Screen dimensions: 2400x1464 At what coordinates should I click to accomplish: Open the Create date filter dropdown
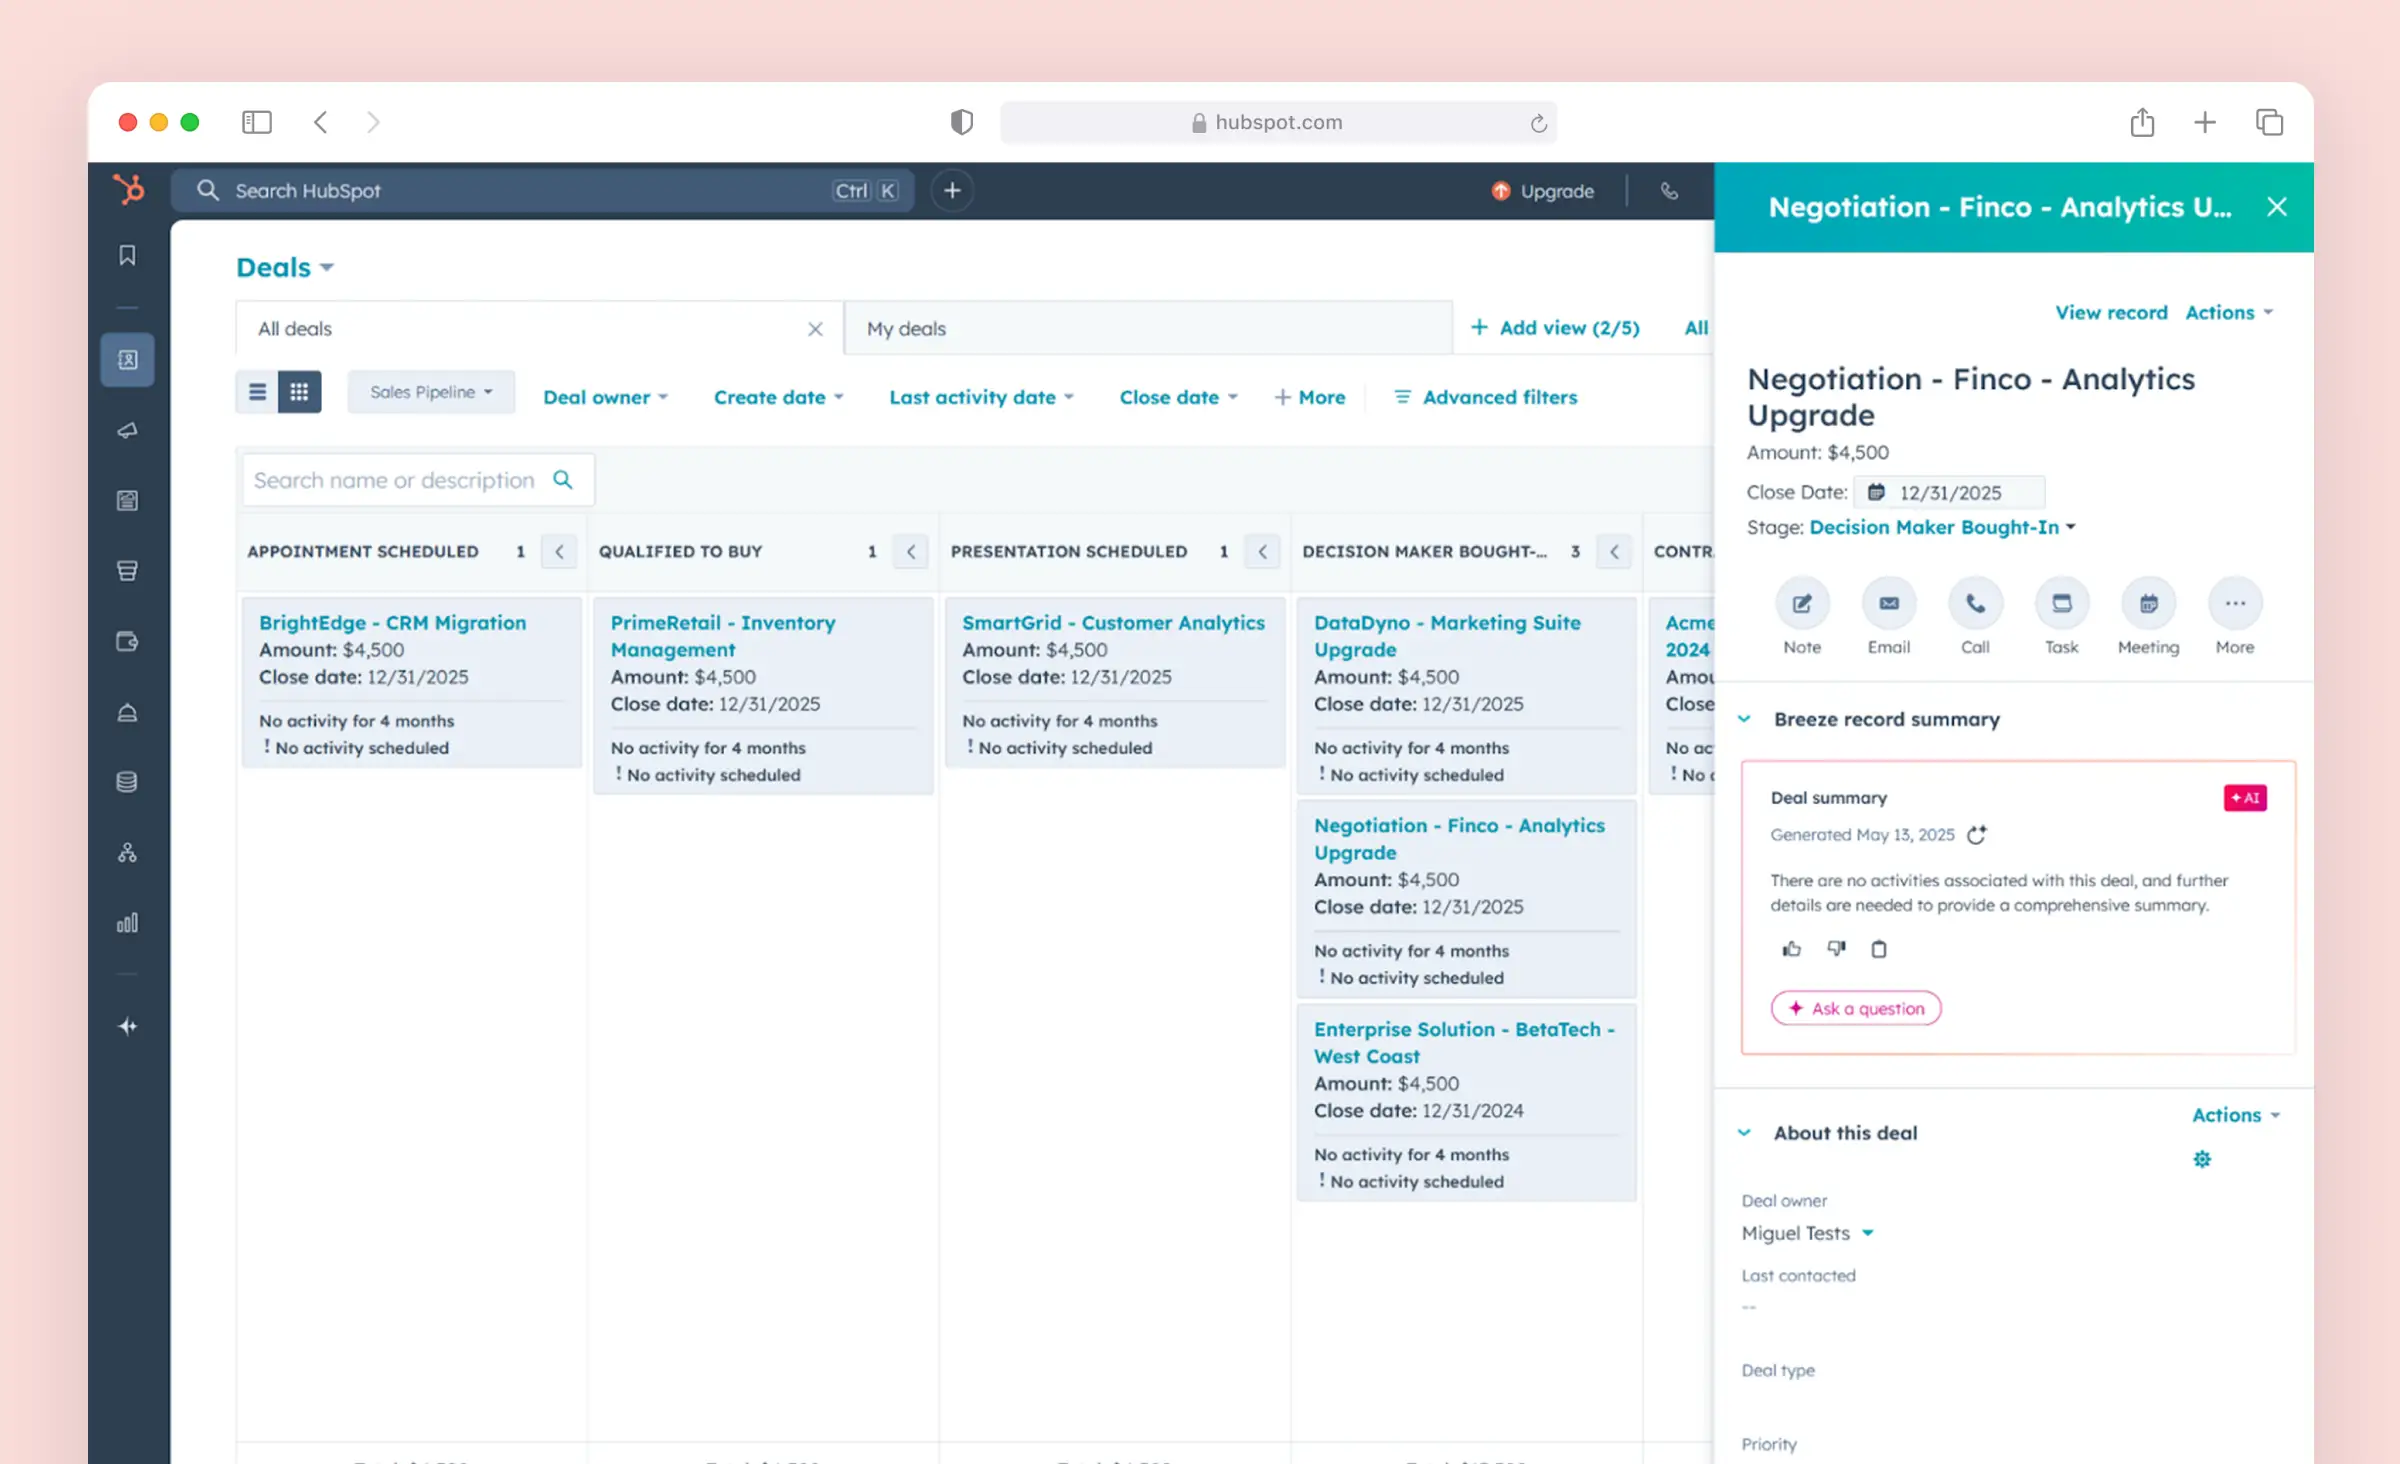click(x=779, y=397)
